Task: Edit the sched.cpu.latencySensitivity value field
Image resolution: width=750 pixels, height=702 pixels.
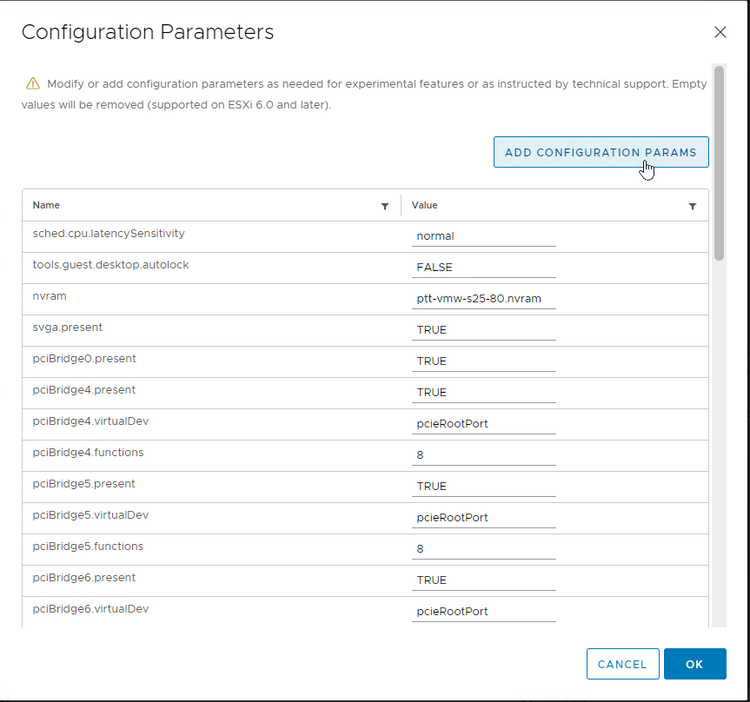Action: click(484, 236)
